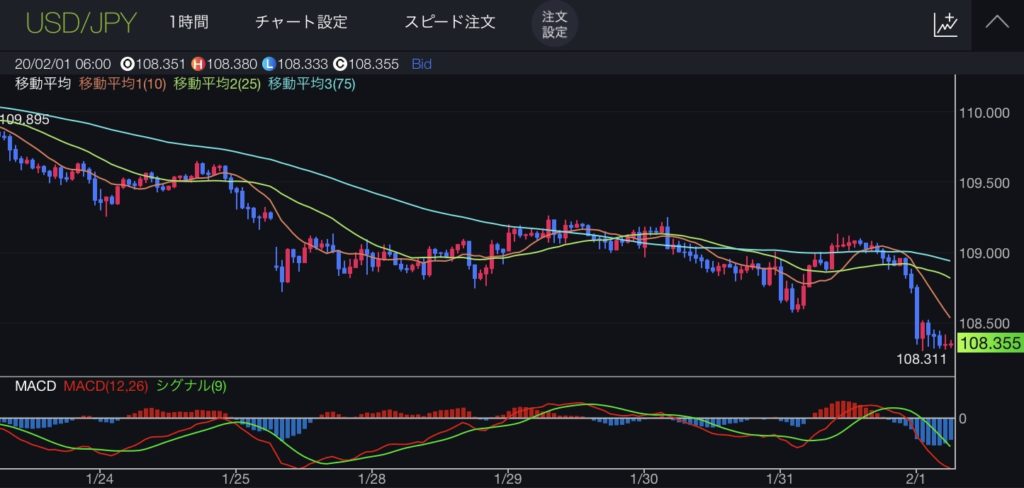Collapse the chart with the up chevron
Image resolution: width=1024 pixels, height=488 pixels.
click(997, 23)
